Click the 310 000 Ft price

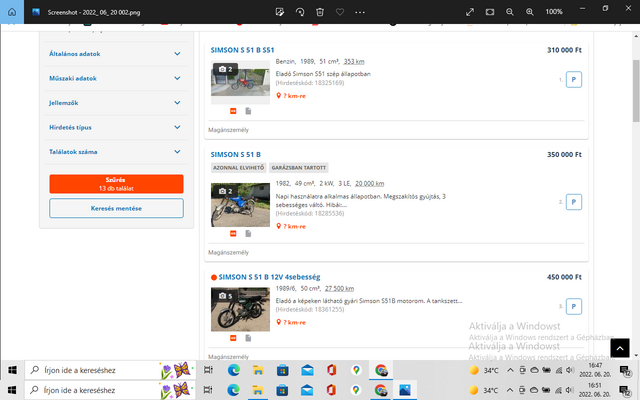(x=564, y=50)
